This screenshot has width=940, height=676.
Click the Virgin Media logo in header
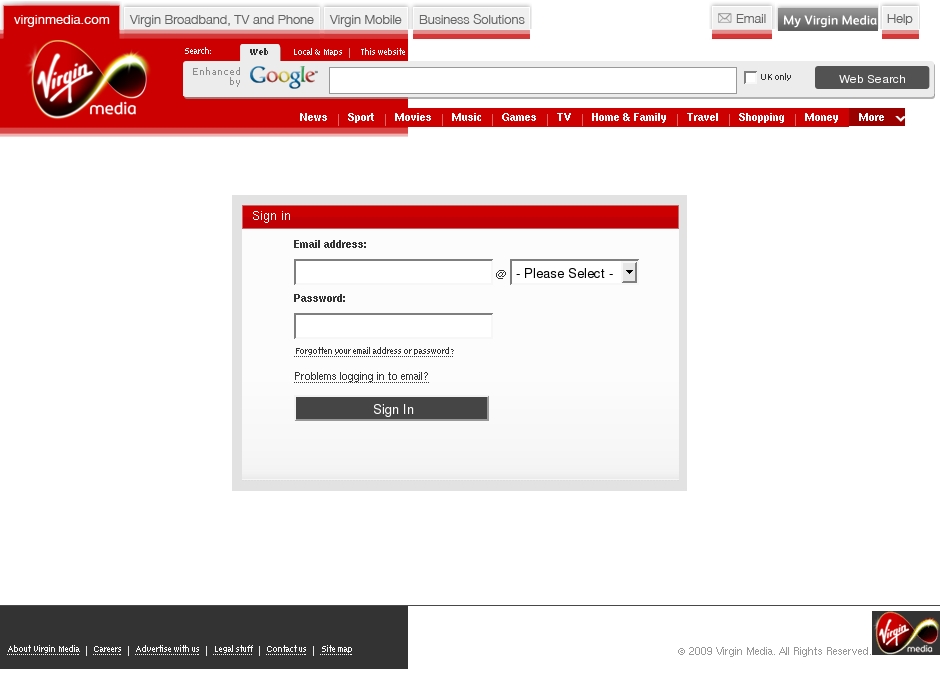pyautogui.click(x=89, y=79)
